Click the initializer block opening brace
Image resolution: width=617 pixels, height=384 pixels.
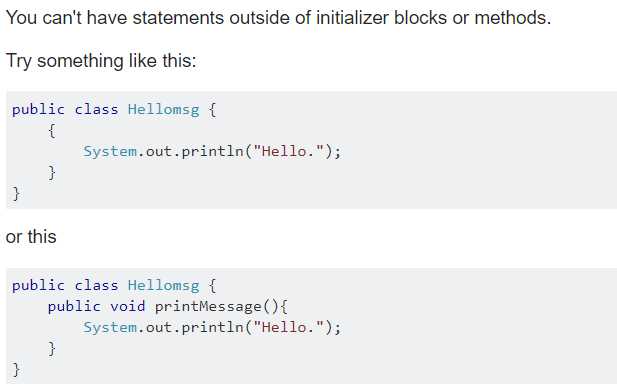(x=52, y=131)
